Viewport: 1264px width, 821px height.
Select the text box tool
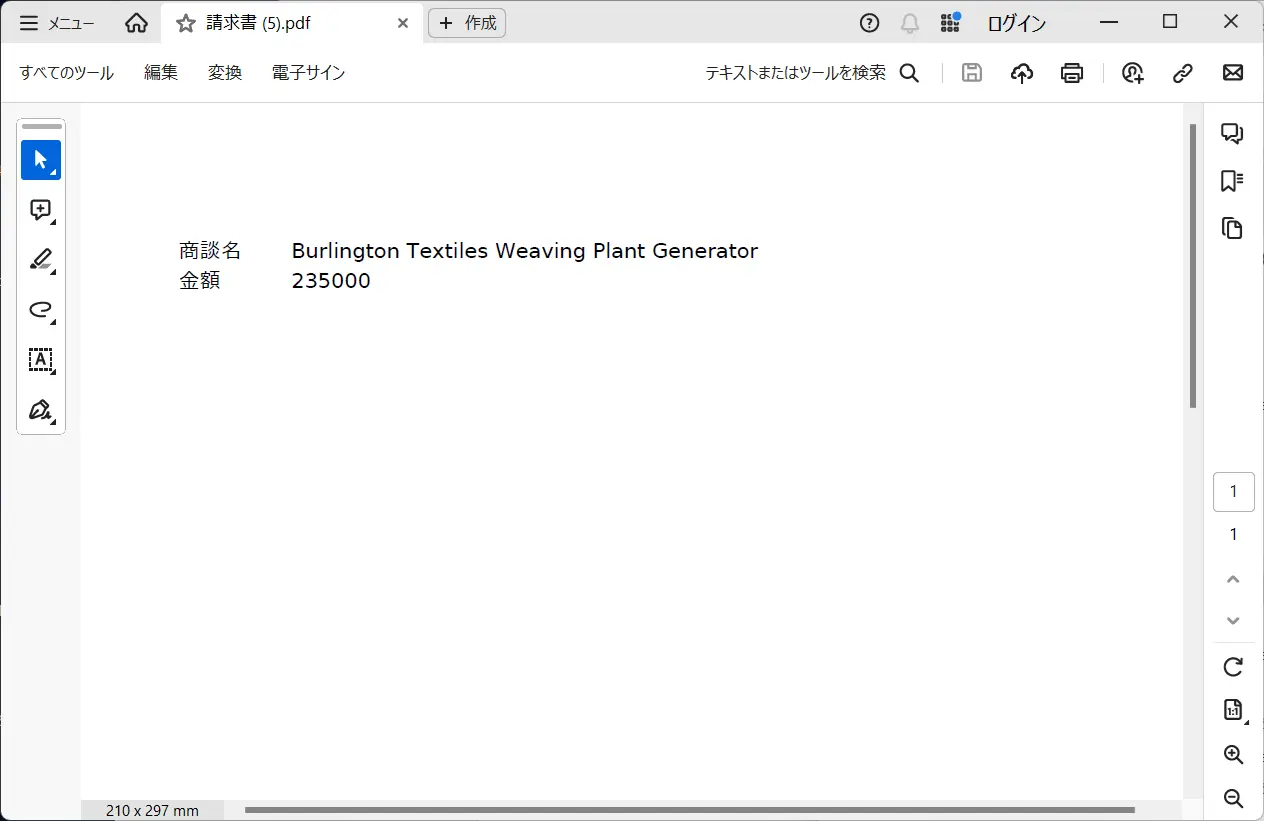pyautogui.click(x=41, y=360)
